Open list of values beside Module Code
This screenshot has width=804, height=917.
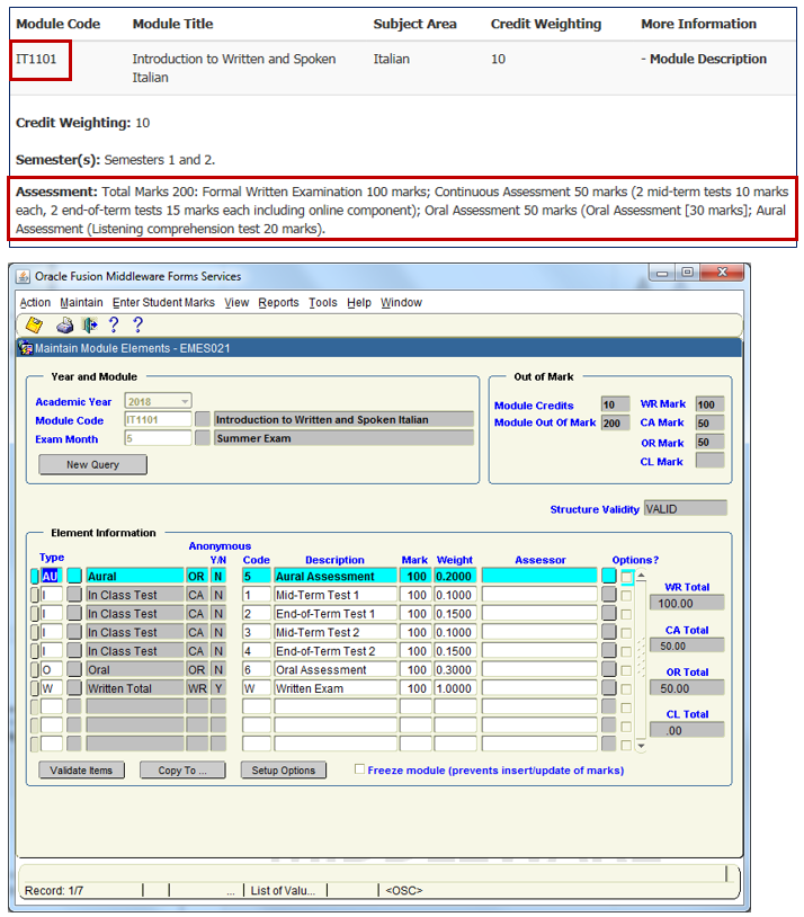click(203, 420)
